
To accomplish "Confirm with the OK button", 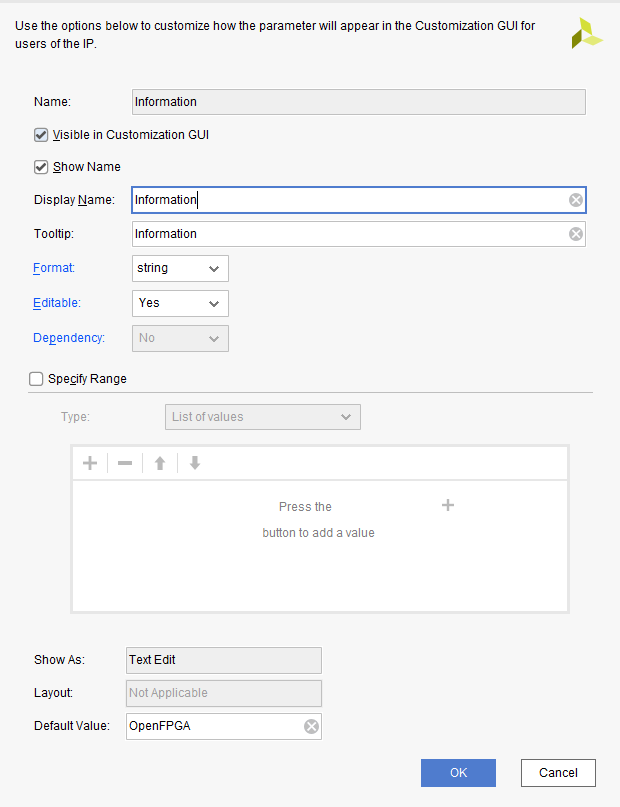I will click(458, 773).
